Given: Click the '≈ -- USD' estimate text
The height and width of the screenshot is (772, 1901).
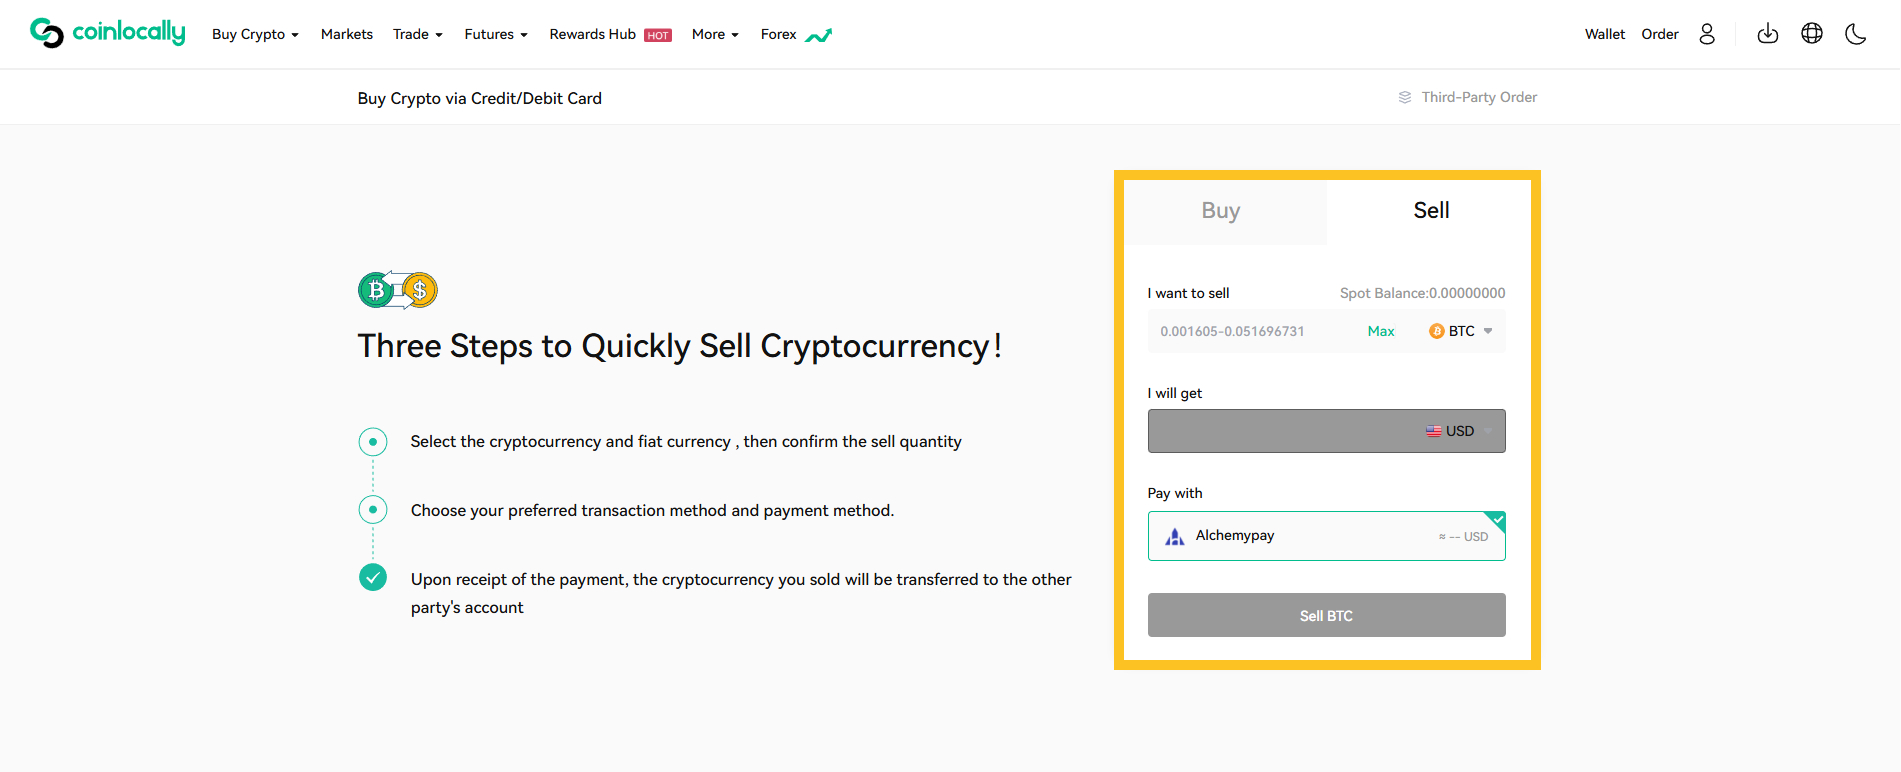Looking at the screenshot, I should pyautogui.click(x=1463, y=537).
